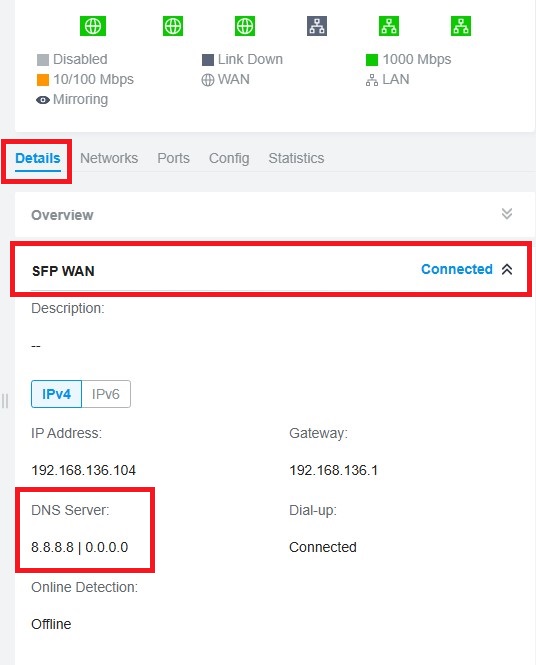536x665 pixels.
Task: Click the green 1000 Mbps legend swatch
Action: point(372,60)
